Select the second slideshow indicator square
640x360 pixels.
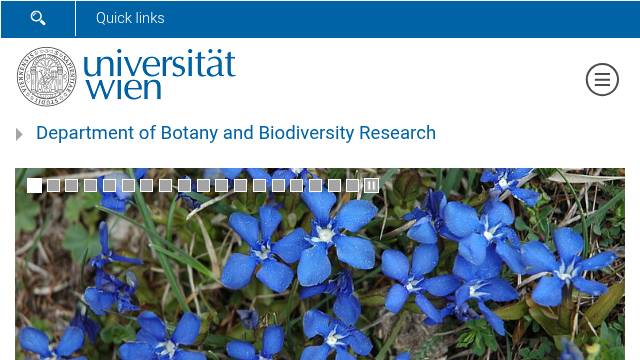coord(53,186)
